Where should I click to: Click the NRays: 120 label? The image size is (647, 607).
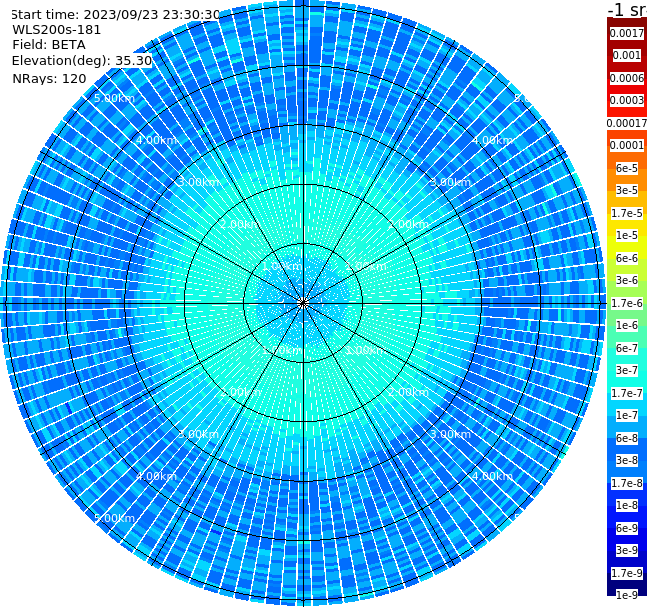(49, 78)
